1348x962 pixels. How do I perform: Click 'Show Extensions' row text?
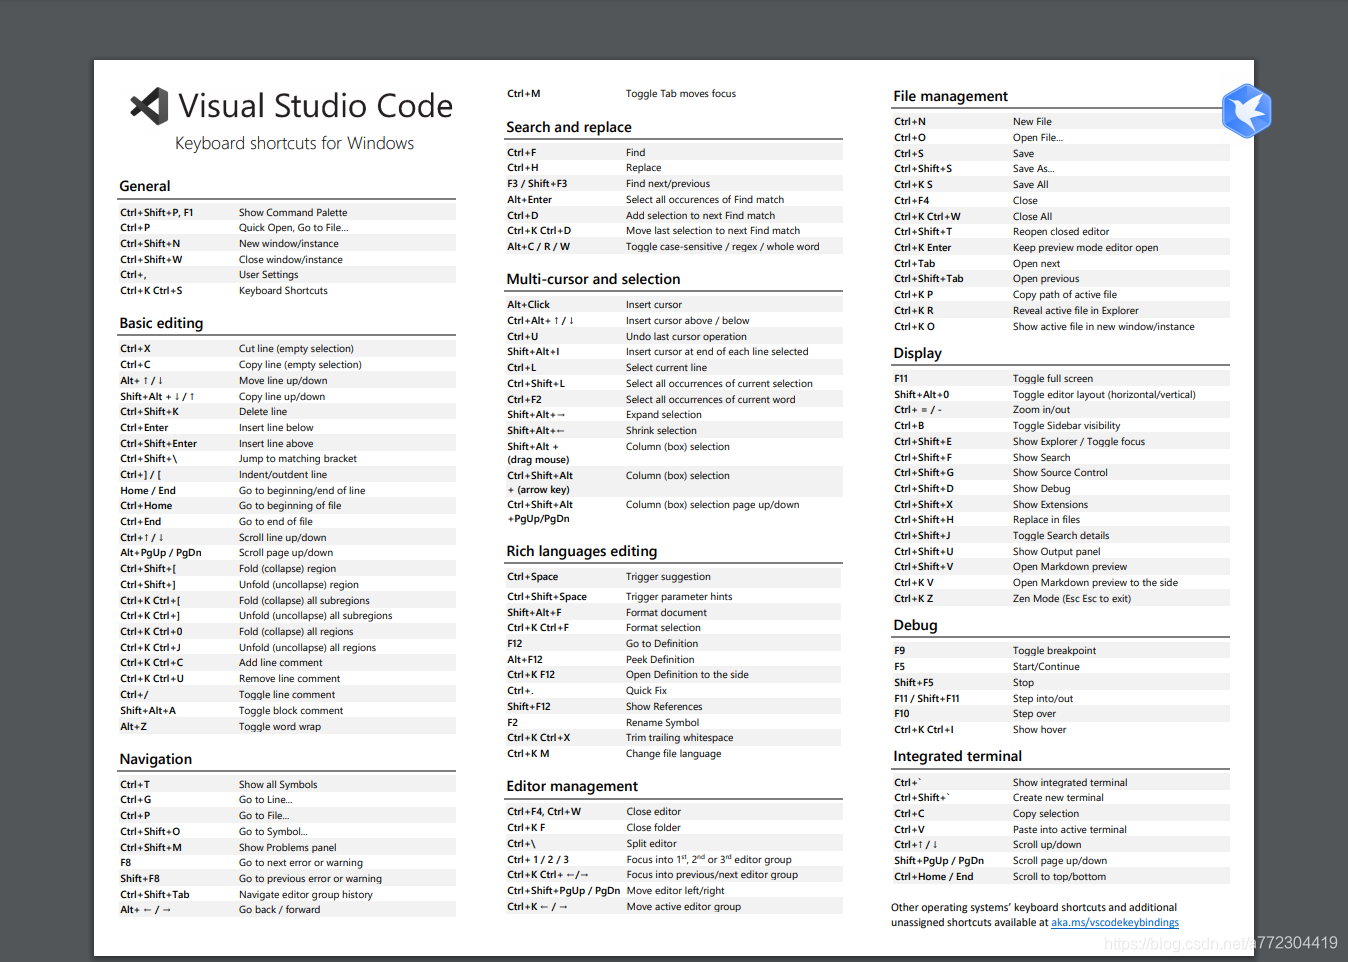pyautogui.click(x=1050, y=505)
